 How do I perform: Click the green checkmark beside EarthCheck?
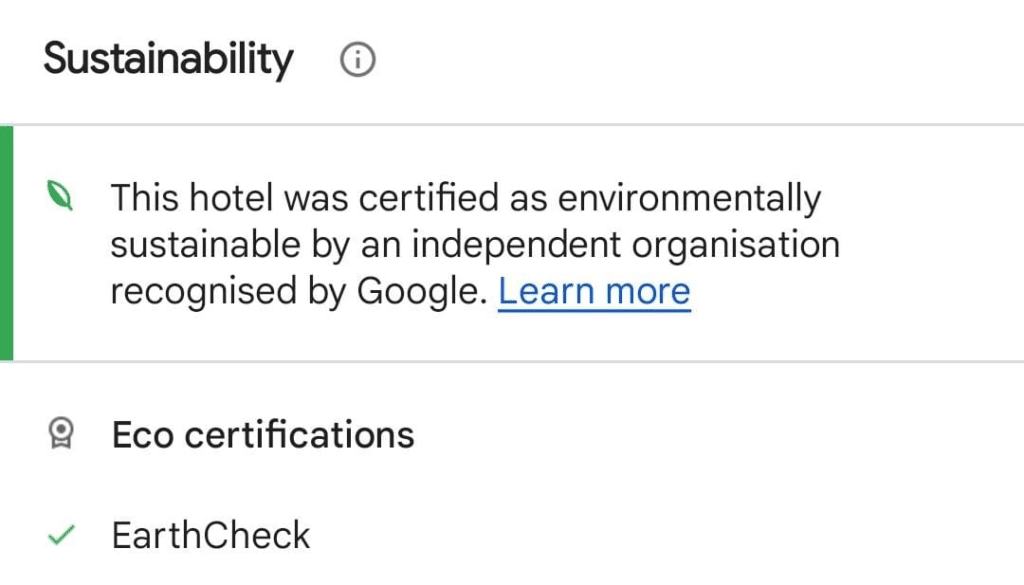point(62,535)
